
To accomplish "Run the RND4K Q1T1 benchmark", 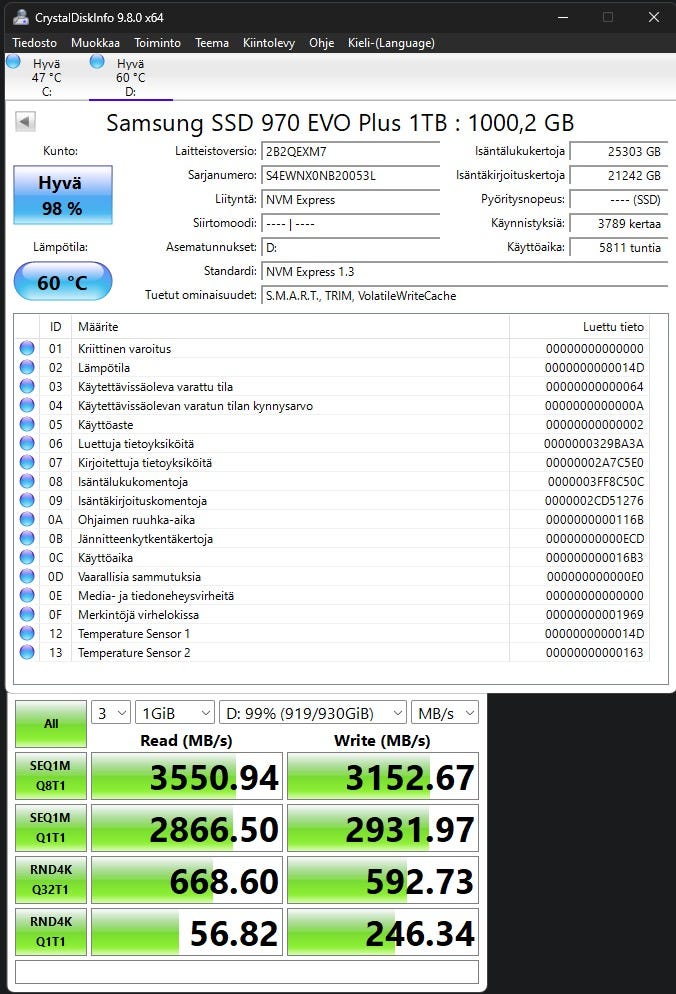I will click(51, 931).
